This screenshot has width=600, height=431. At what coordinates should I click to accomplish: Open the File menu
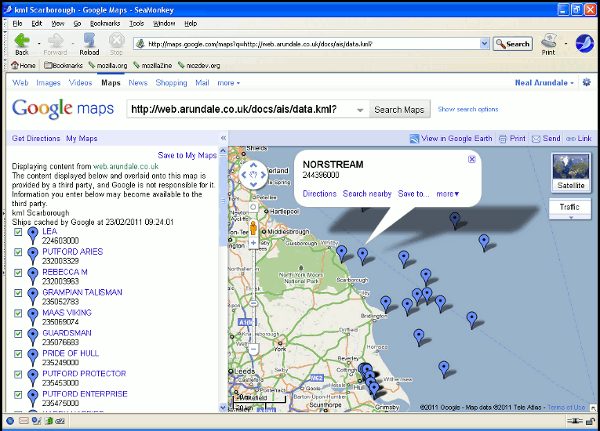pyautogui.click(x=18, y=23)
